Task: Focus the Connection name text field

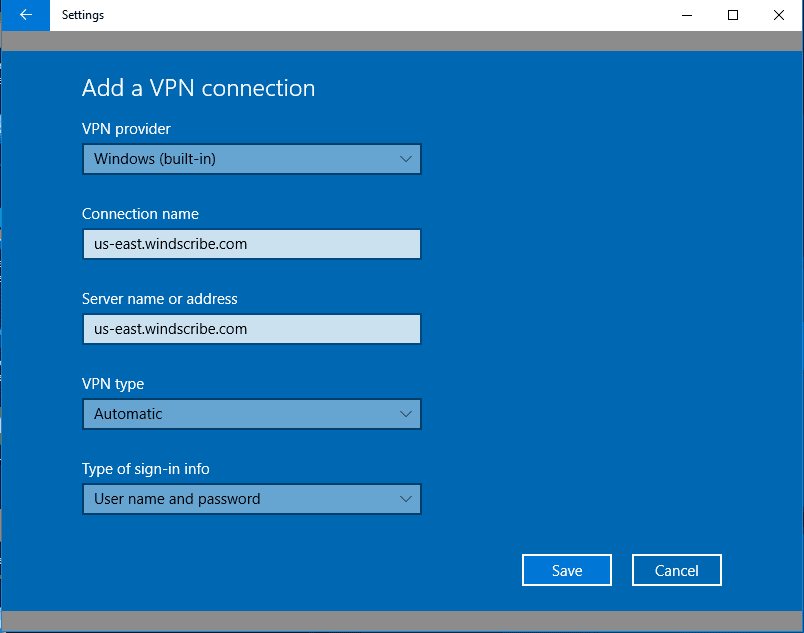Action: [x=251, y=244]
